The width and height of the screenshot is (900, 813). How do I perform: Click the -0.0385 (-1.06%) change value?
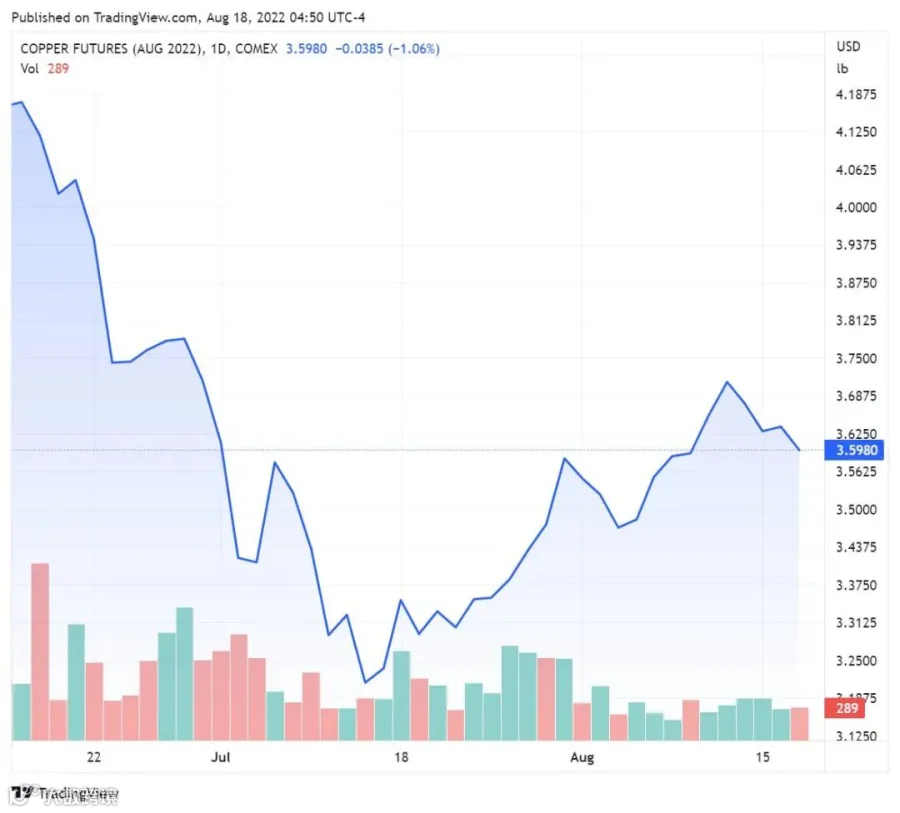[x=387, y=49]
